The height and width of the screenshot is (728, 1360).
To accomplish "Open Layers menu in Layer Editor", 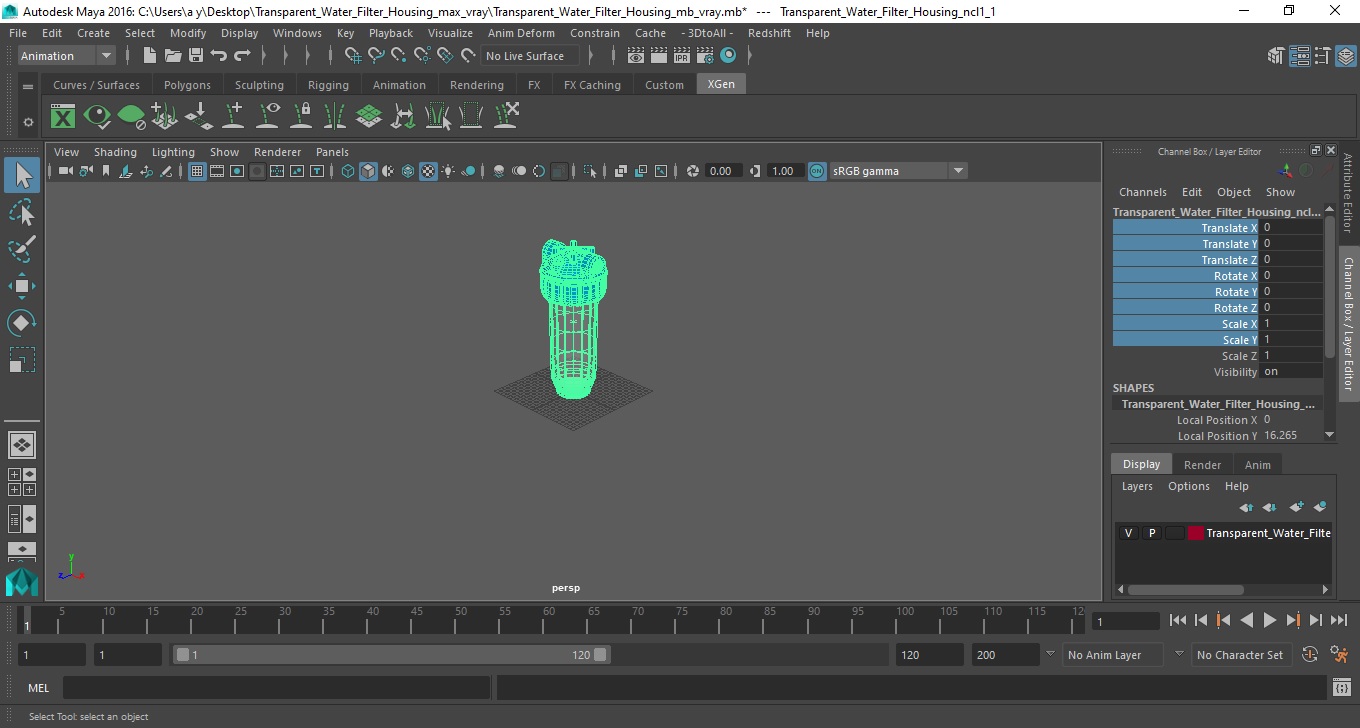I will pos(1137,486).
